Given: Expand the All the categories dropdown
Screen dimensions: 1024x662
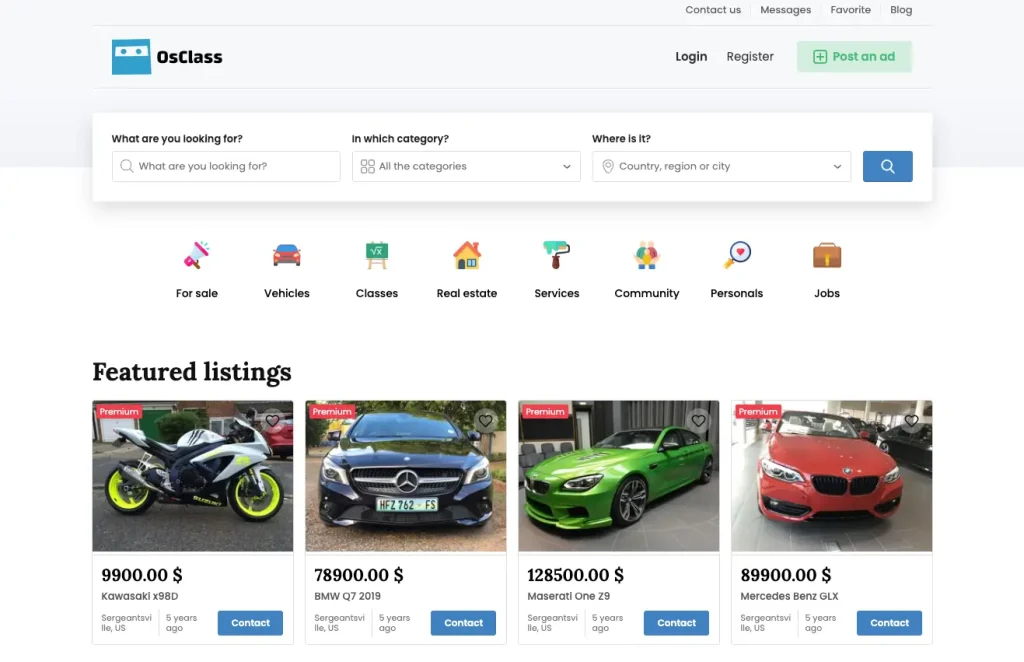Looking at the screenshot, I should coord(466,166).
